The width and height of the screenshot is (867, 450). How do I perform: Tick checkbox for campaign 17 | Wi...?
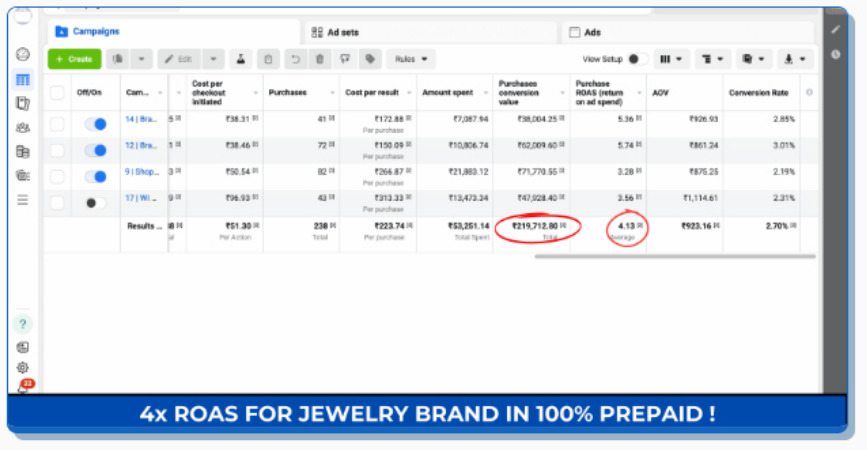(x=57, y=203)
